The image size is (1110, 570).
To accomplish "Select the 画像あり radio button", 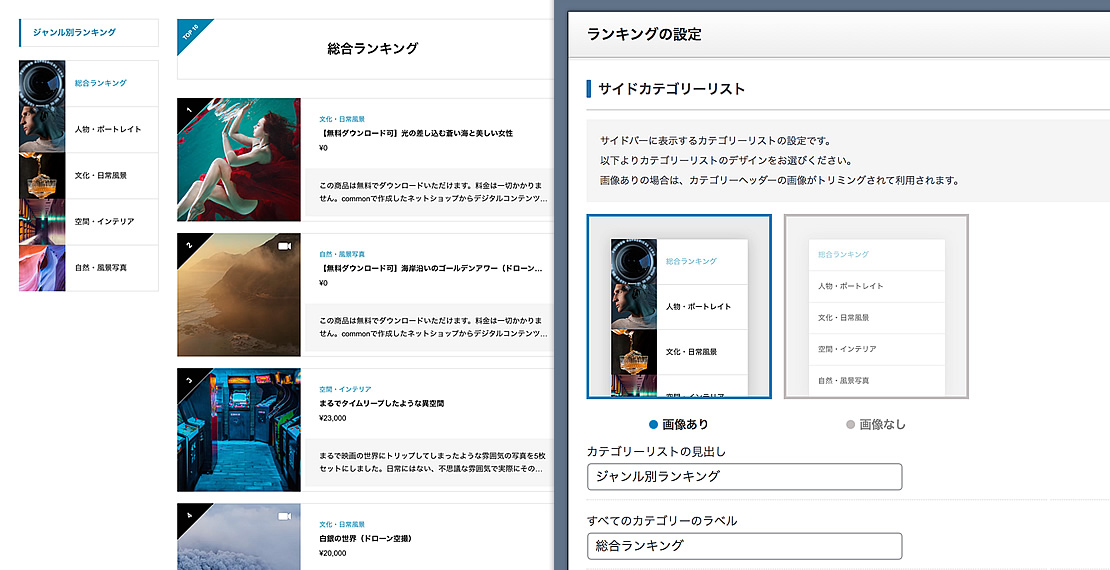I will pos(654,425).
